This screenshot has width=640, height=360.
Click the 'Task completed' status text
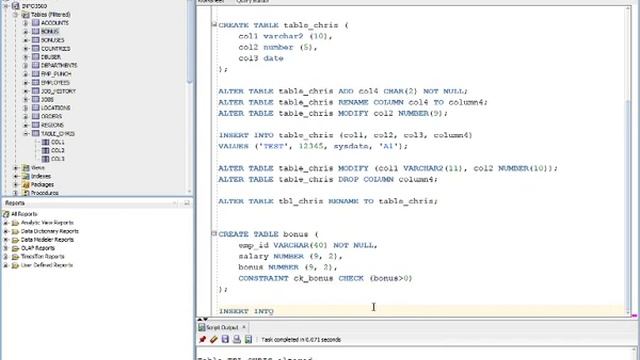tap(301, 340)
